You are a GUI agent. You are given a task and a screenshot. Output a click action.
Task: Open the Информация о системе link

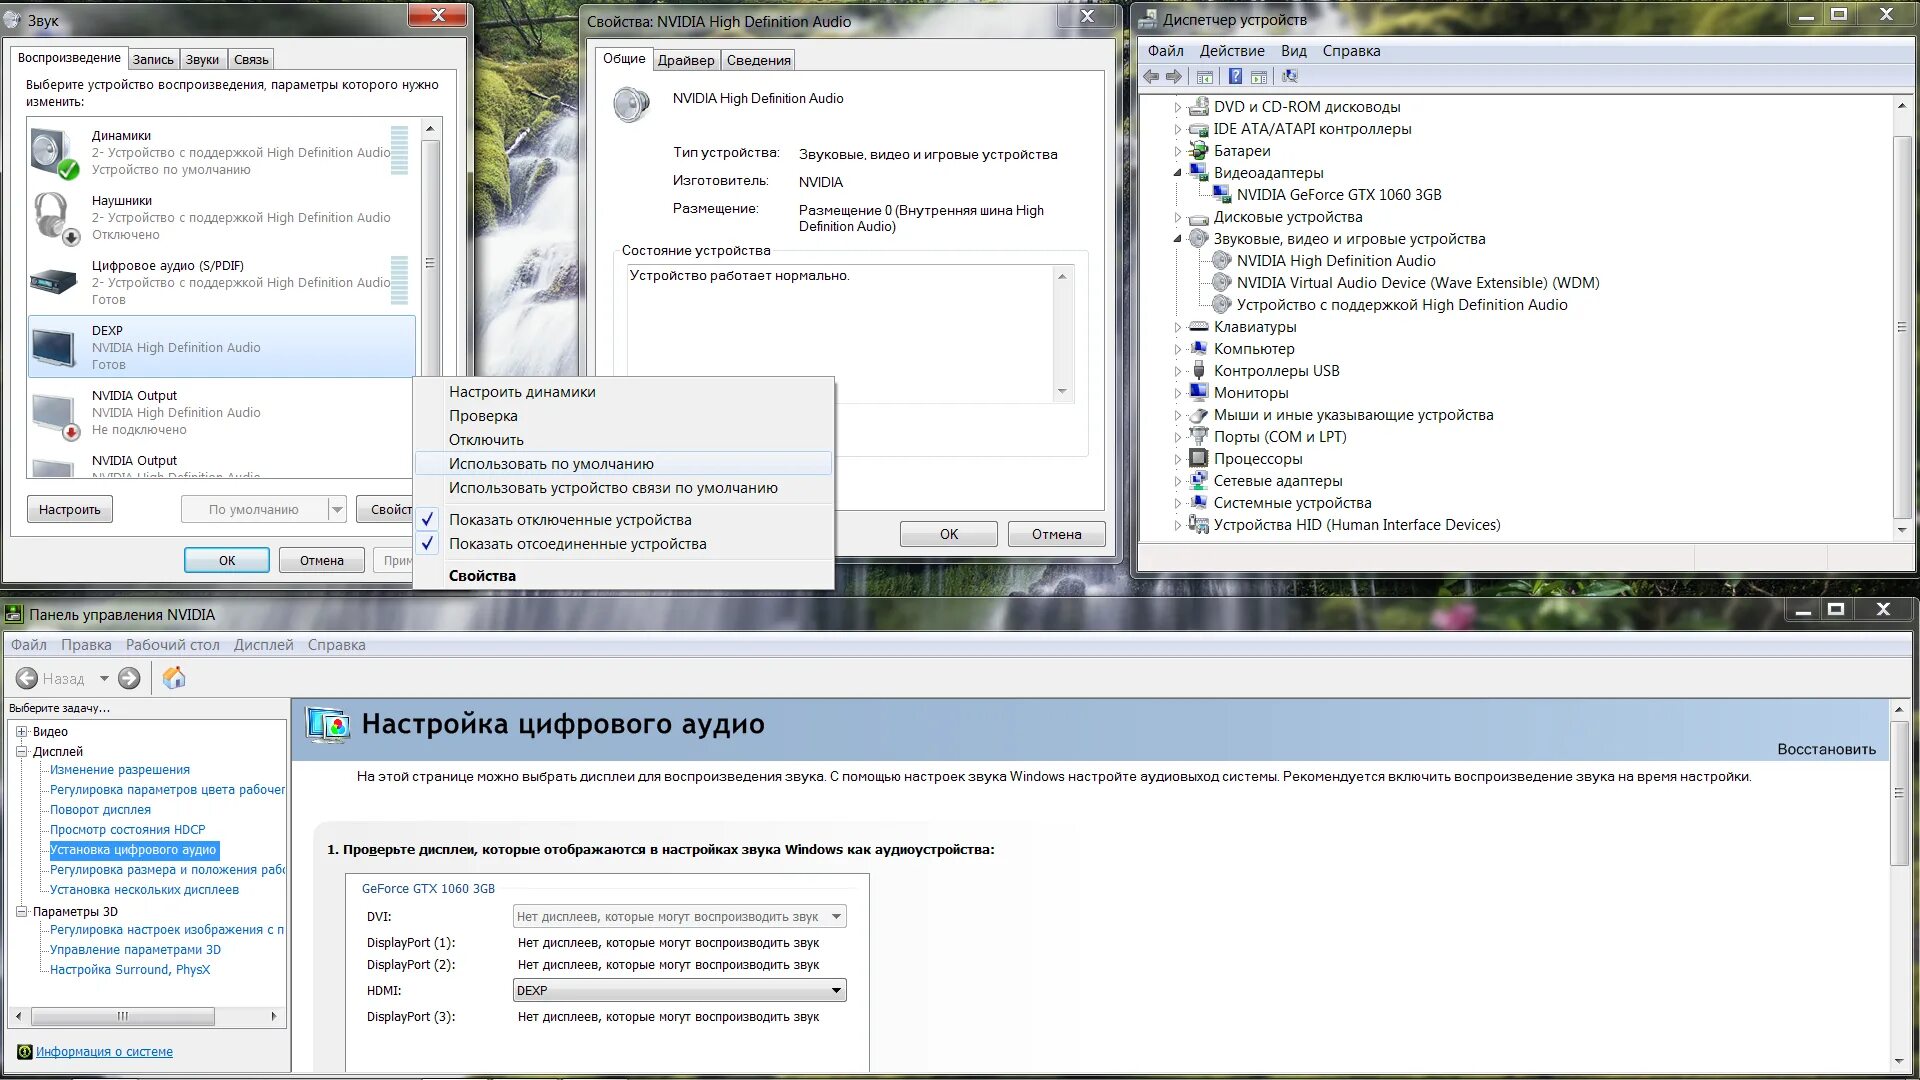(104, 1052)
